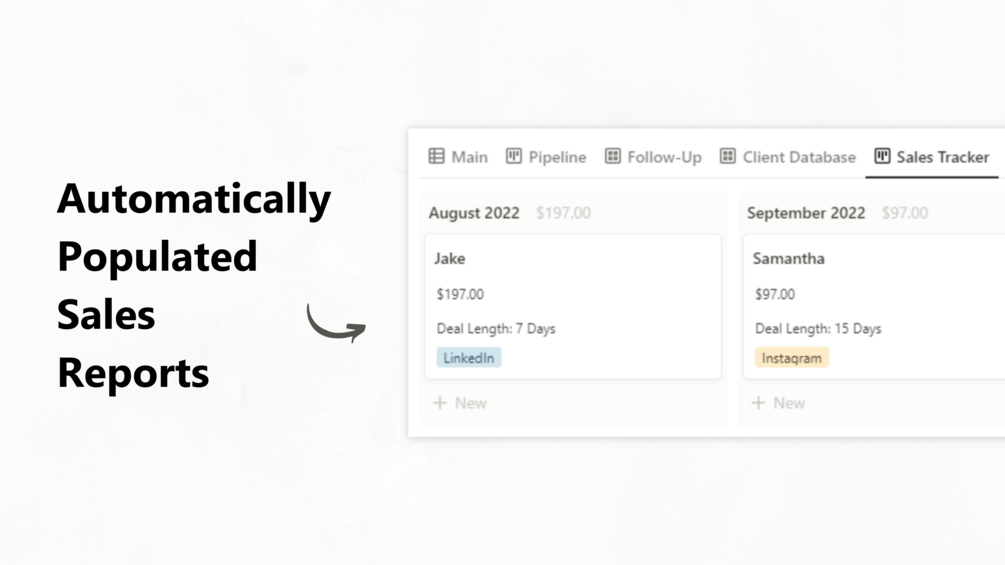Click the Sales Tracker board icon
Screen dimensions: 1005x565
pos(882,157)
